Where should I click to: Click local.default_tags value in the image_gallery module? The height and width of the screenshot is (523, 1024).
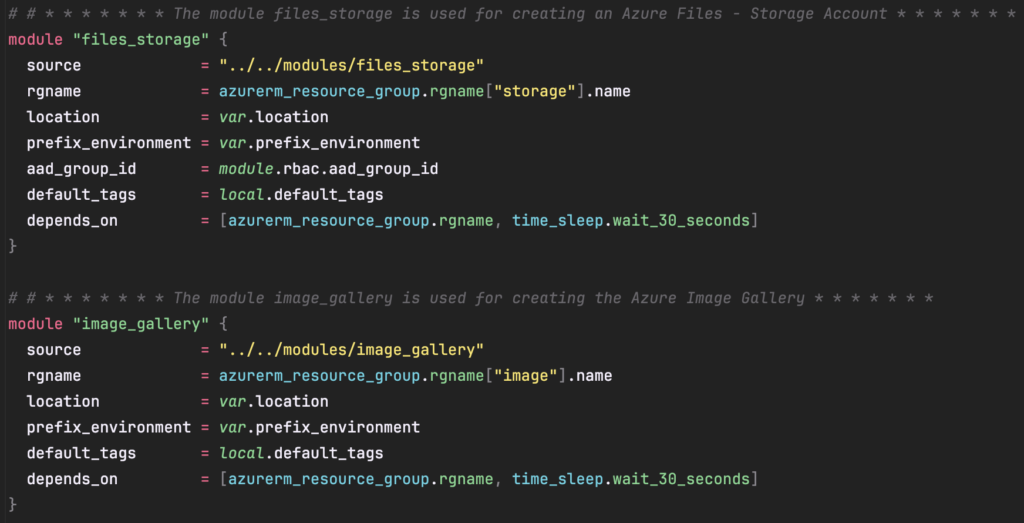coord(301,453)
